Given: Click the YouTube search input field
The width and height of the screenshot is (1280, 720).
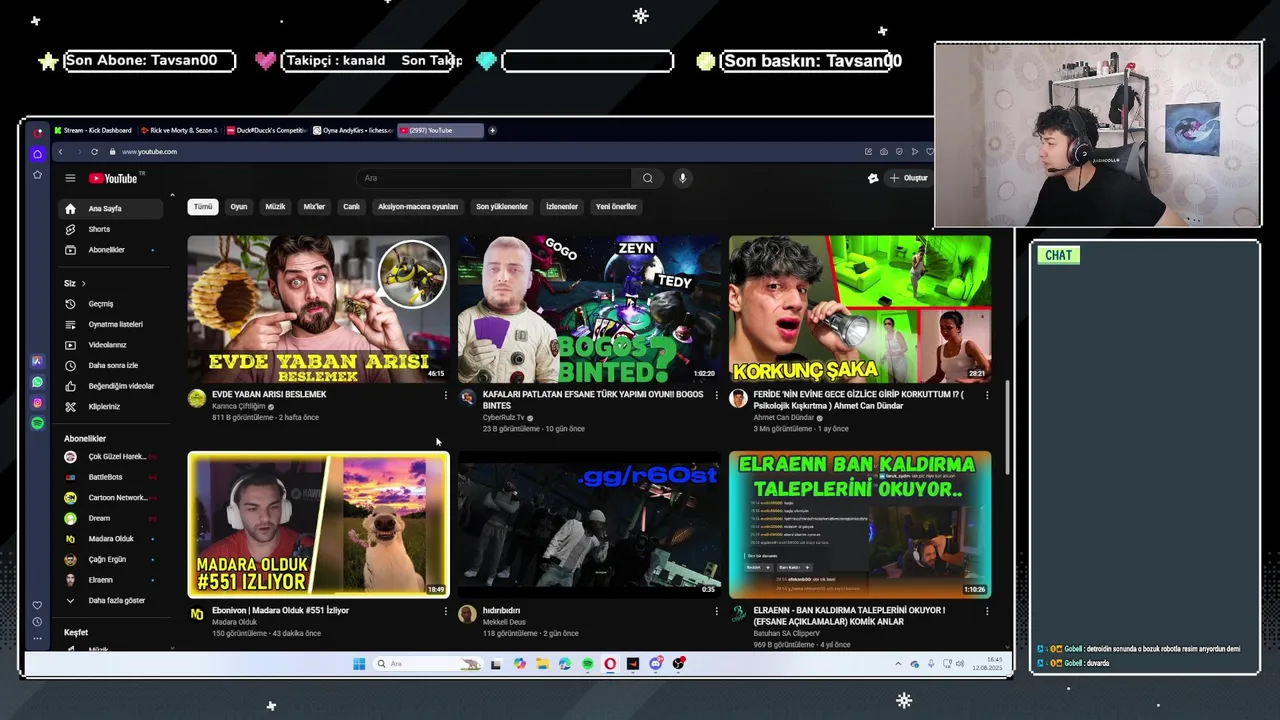Looking at the screenshot, I should tap(494, 178).
